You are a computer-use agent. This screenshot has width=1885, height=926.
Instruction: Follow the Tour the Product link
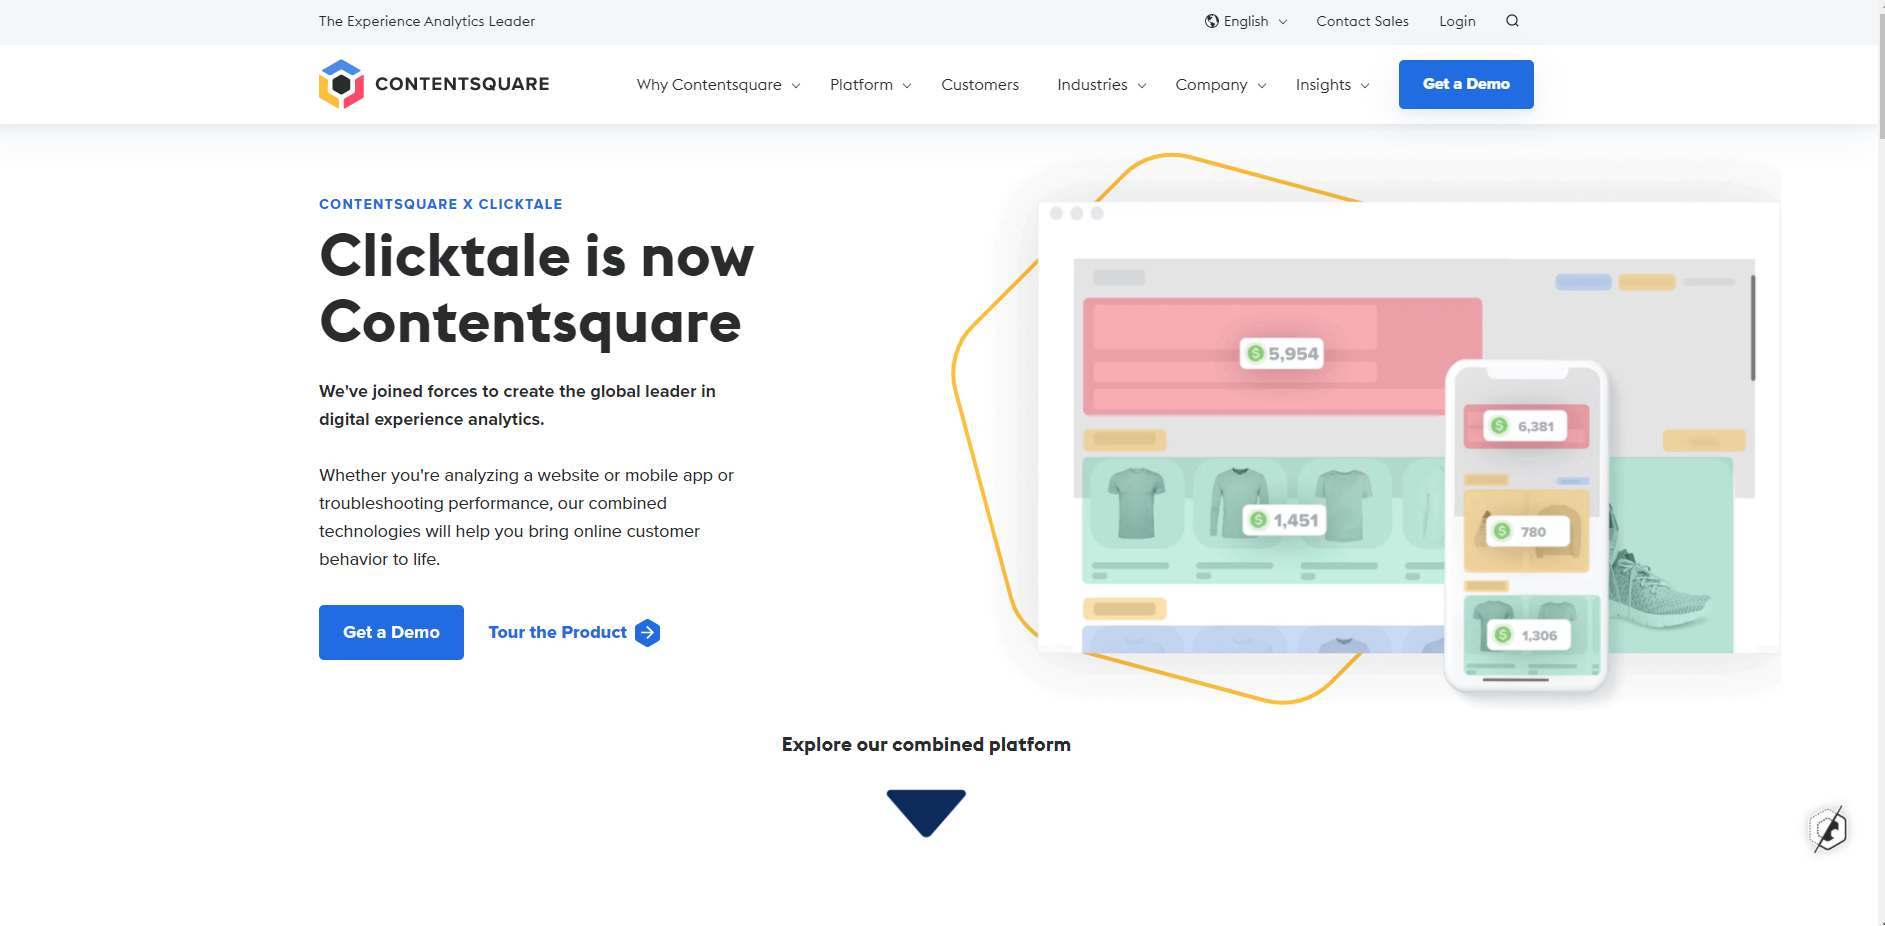[557, 632]
